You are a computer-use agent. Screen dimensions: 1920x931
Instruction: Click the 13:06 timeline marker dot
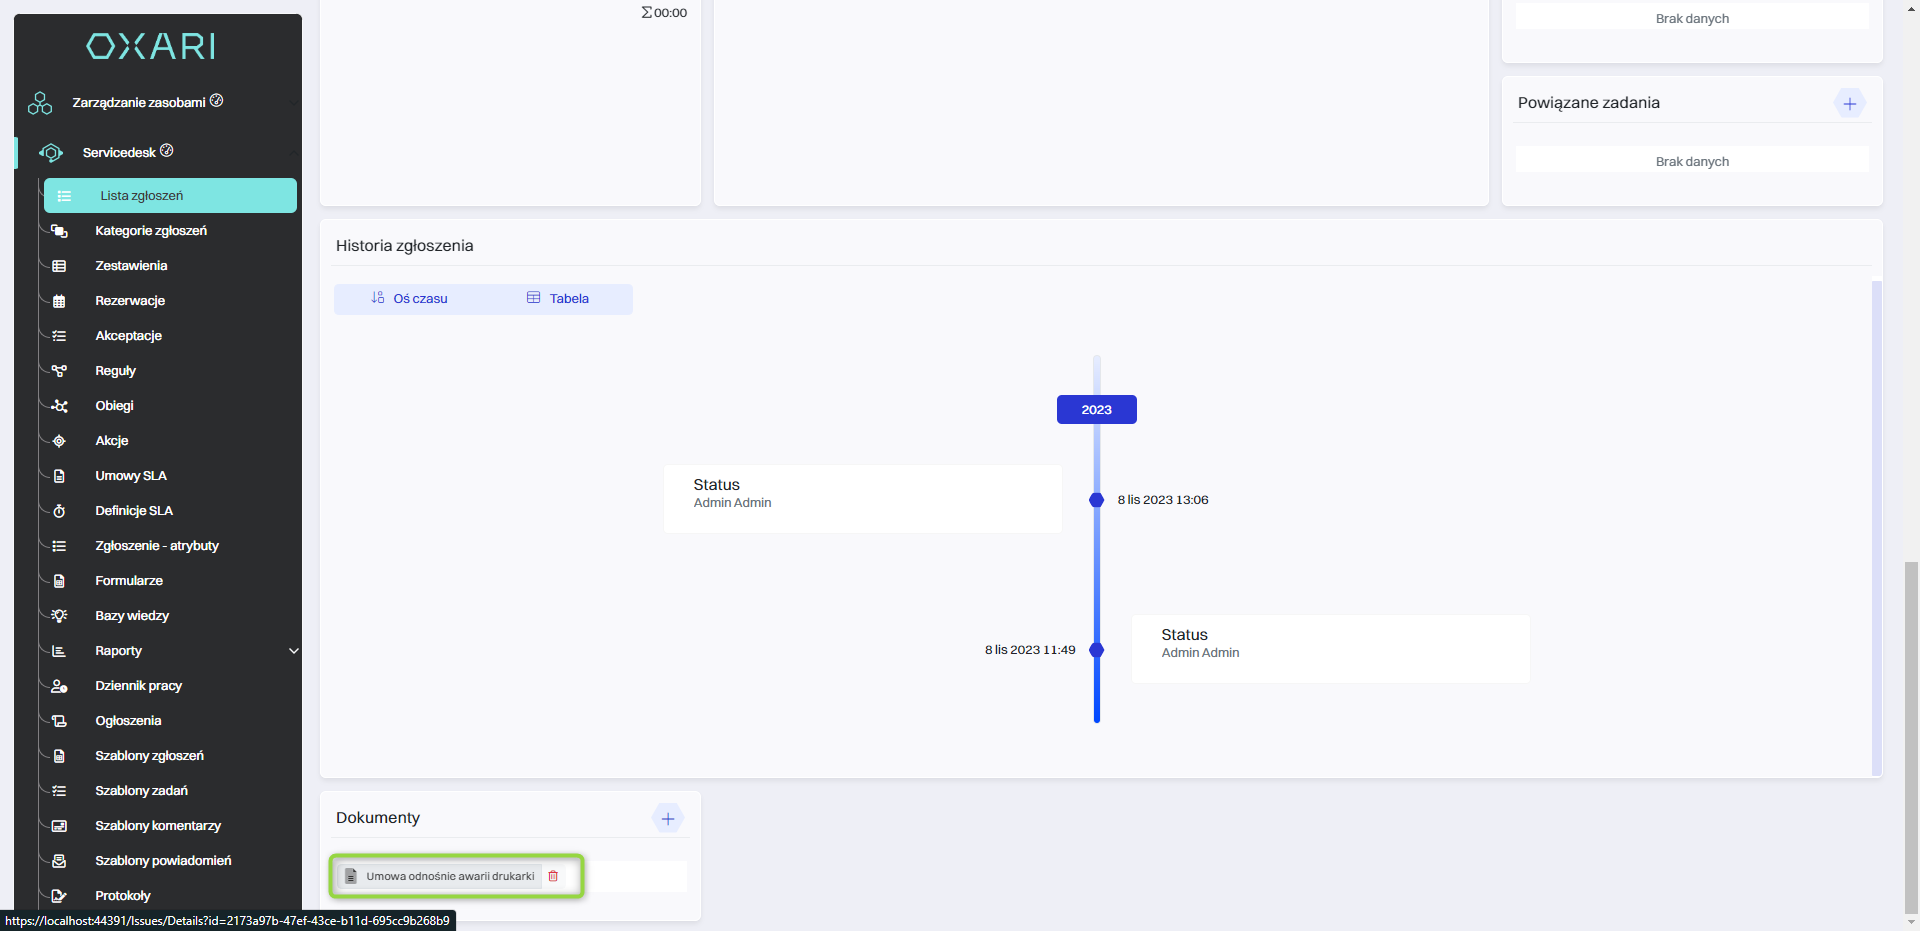[1096, 500]
